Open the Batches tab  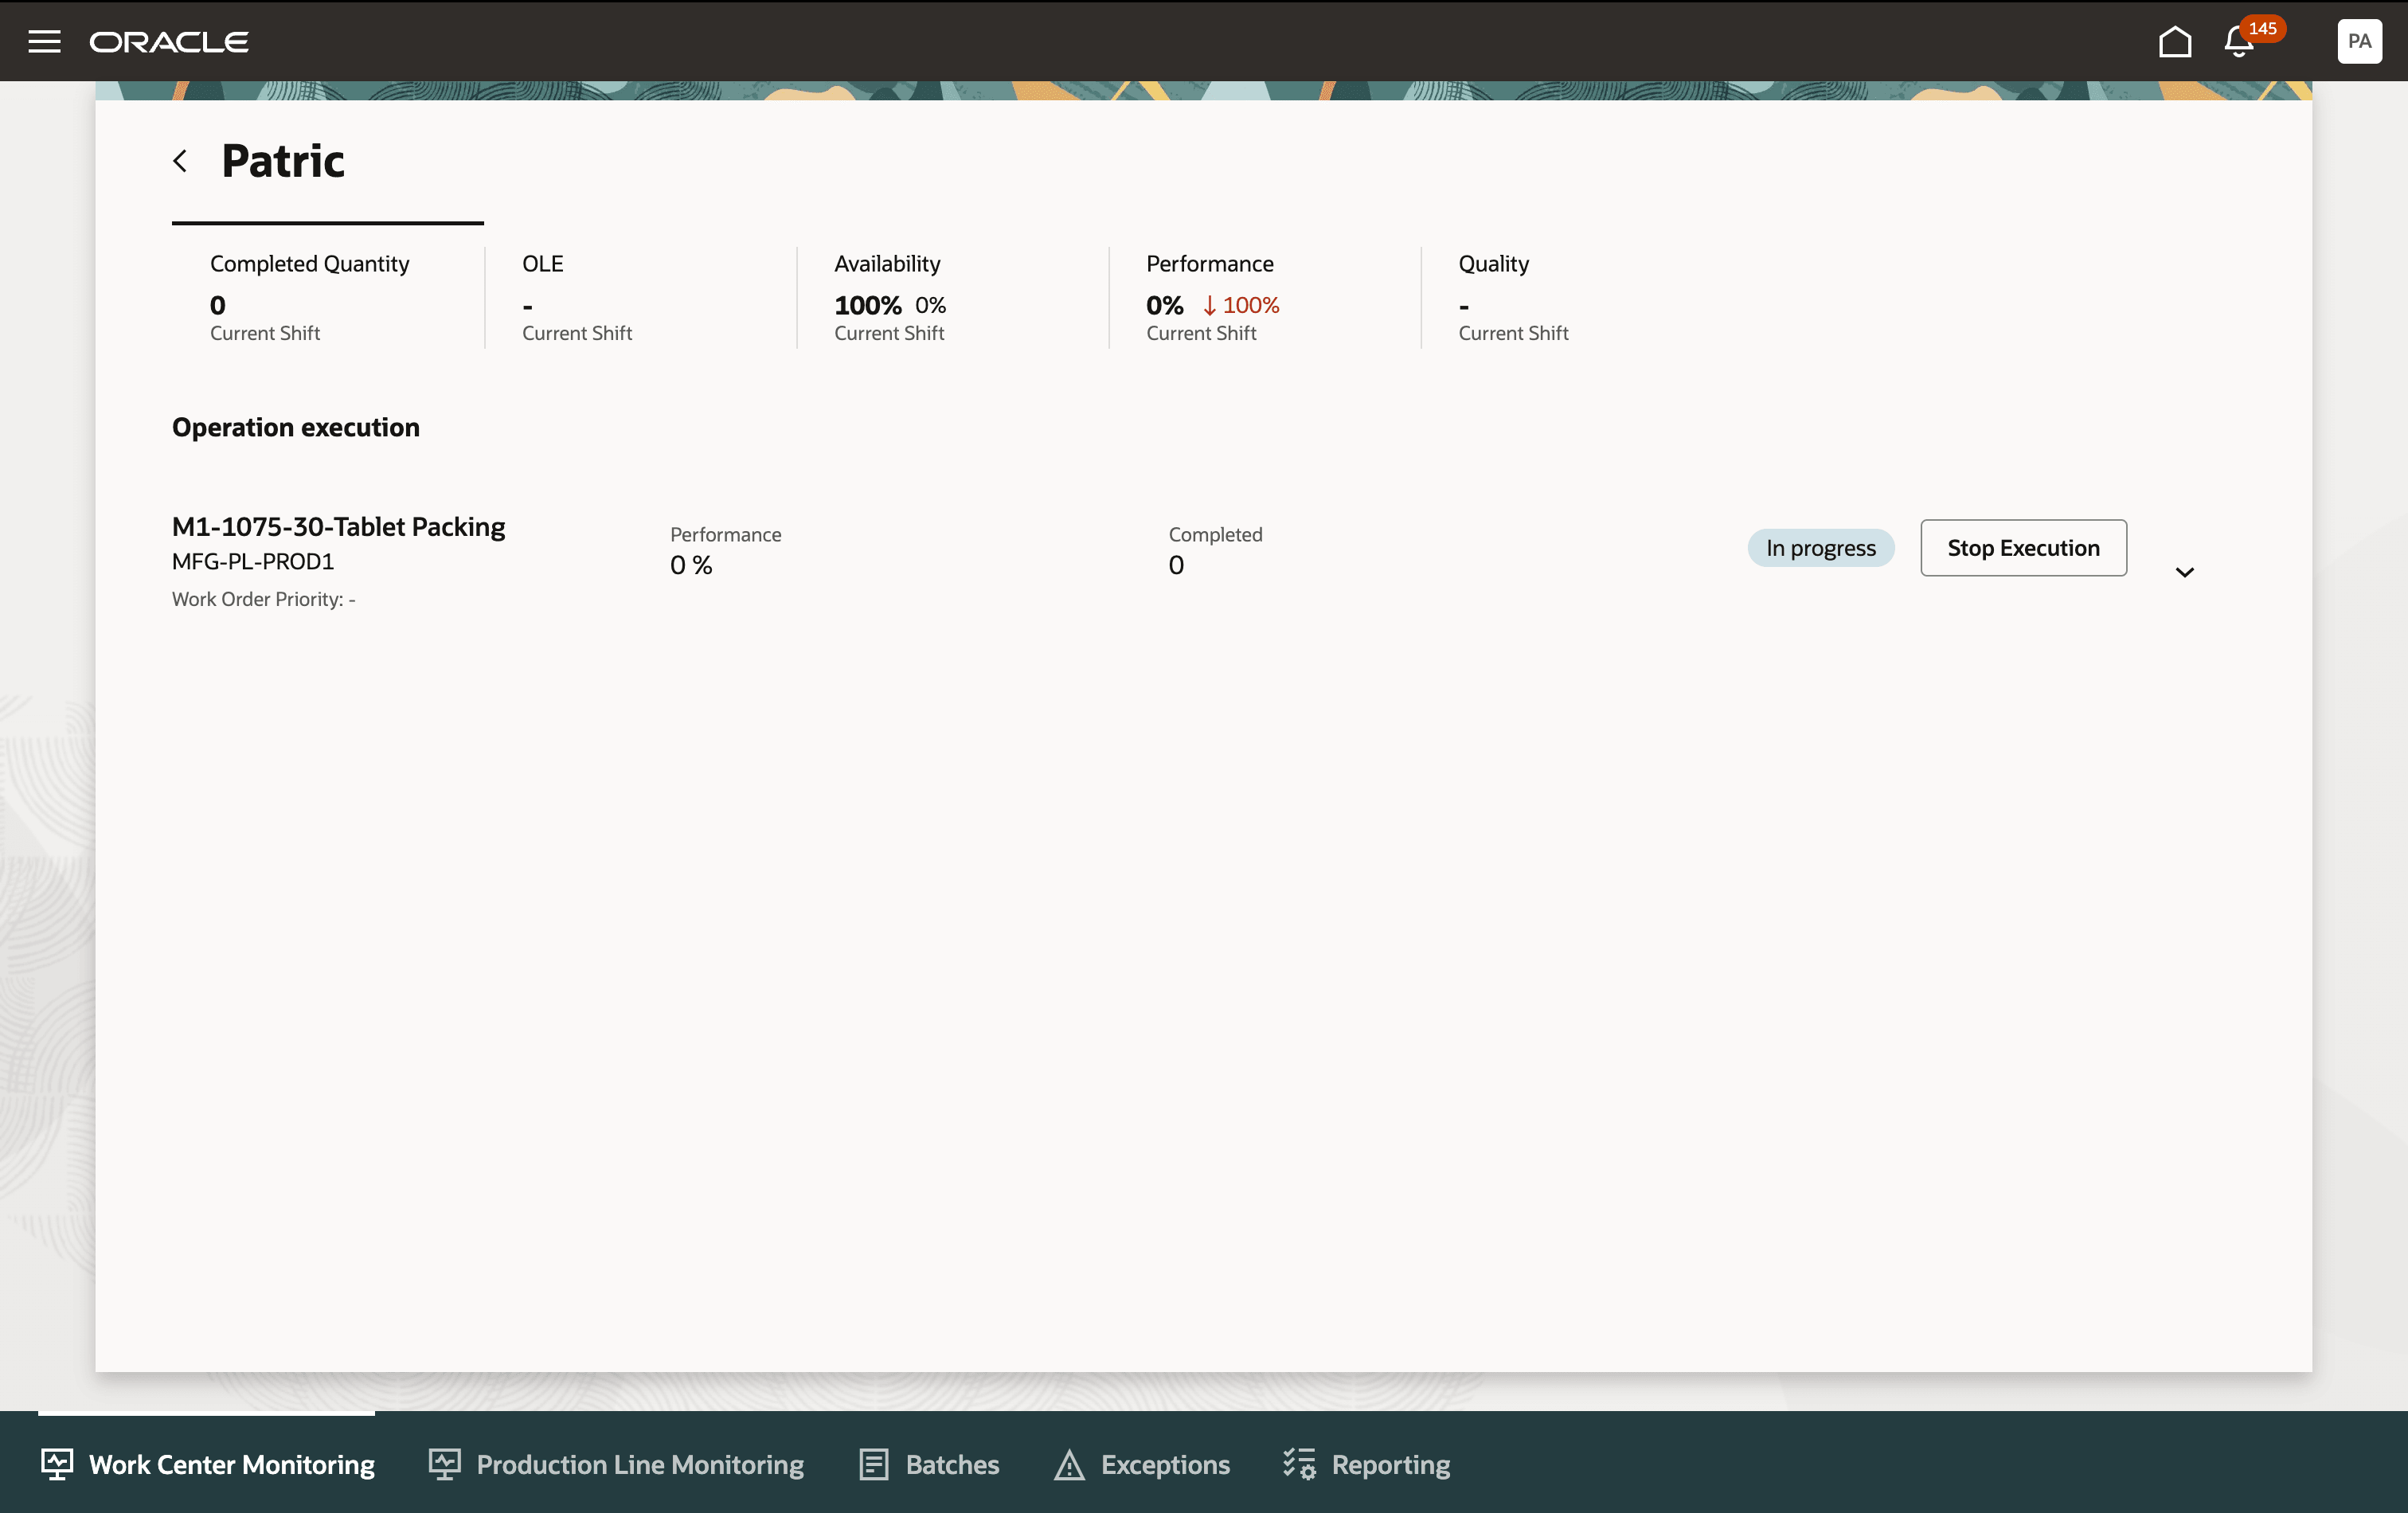click(951, 1464)
